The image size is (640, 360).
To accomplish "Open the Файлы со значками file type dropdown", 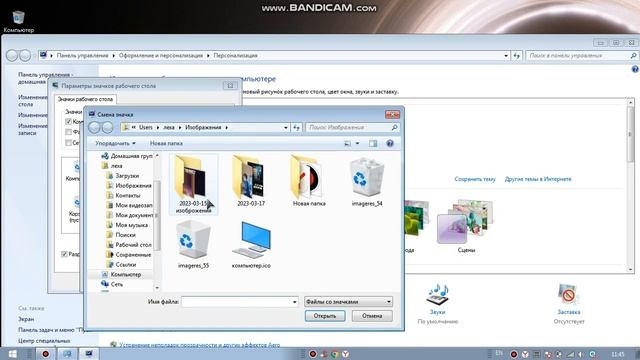I will click(348, 302).
